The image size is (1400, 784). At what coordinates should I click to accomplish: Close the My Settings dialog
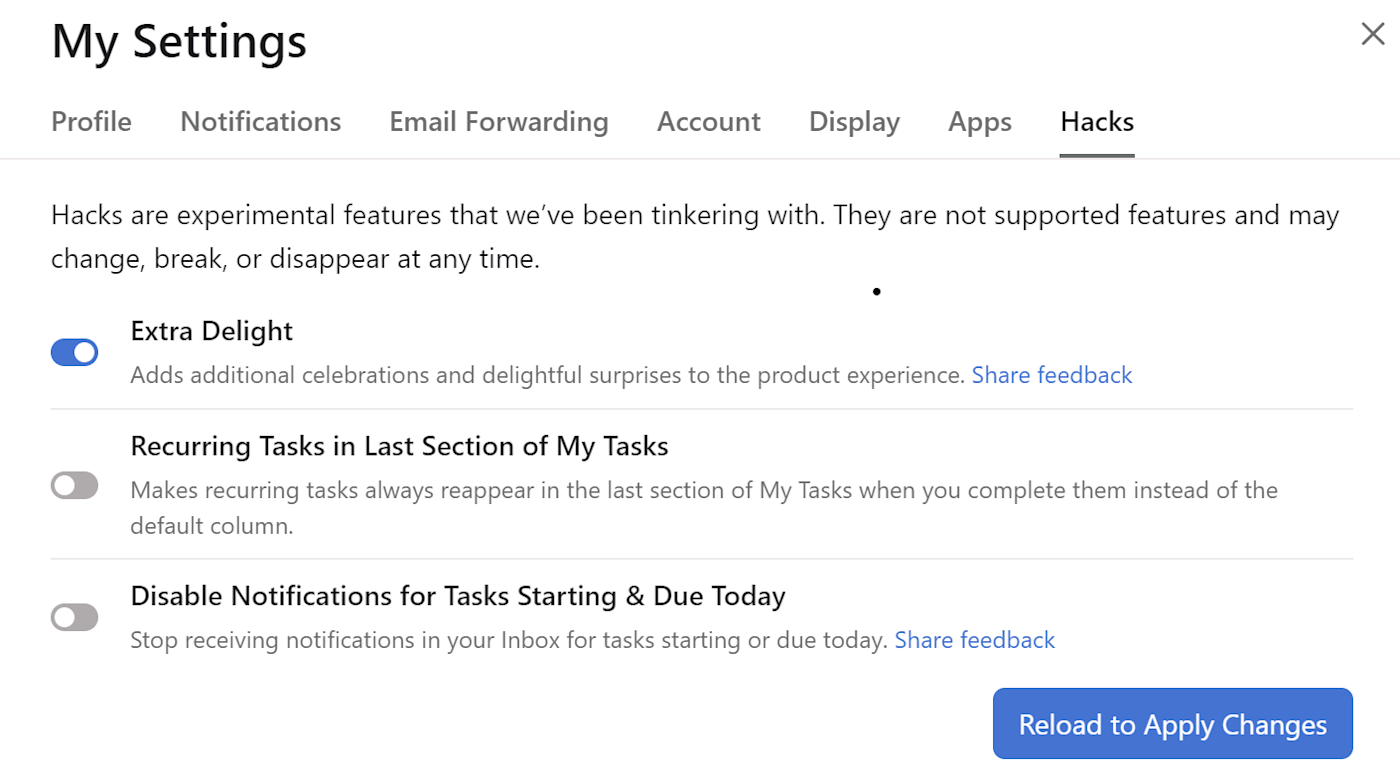point(1372,34)
